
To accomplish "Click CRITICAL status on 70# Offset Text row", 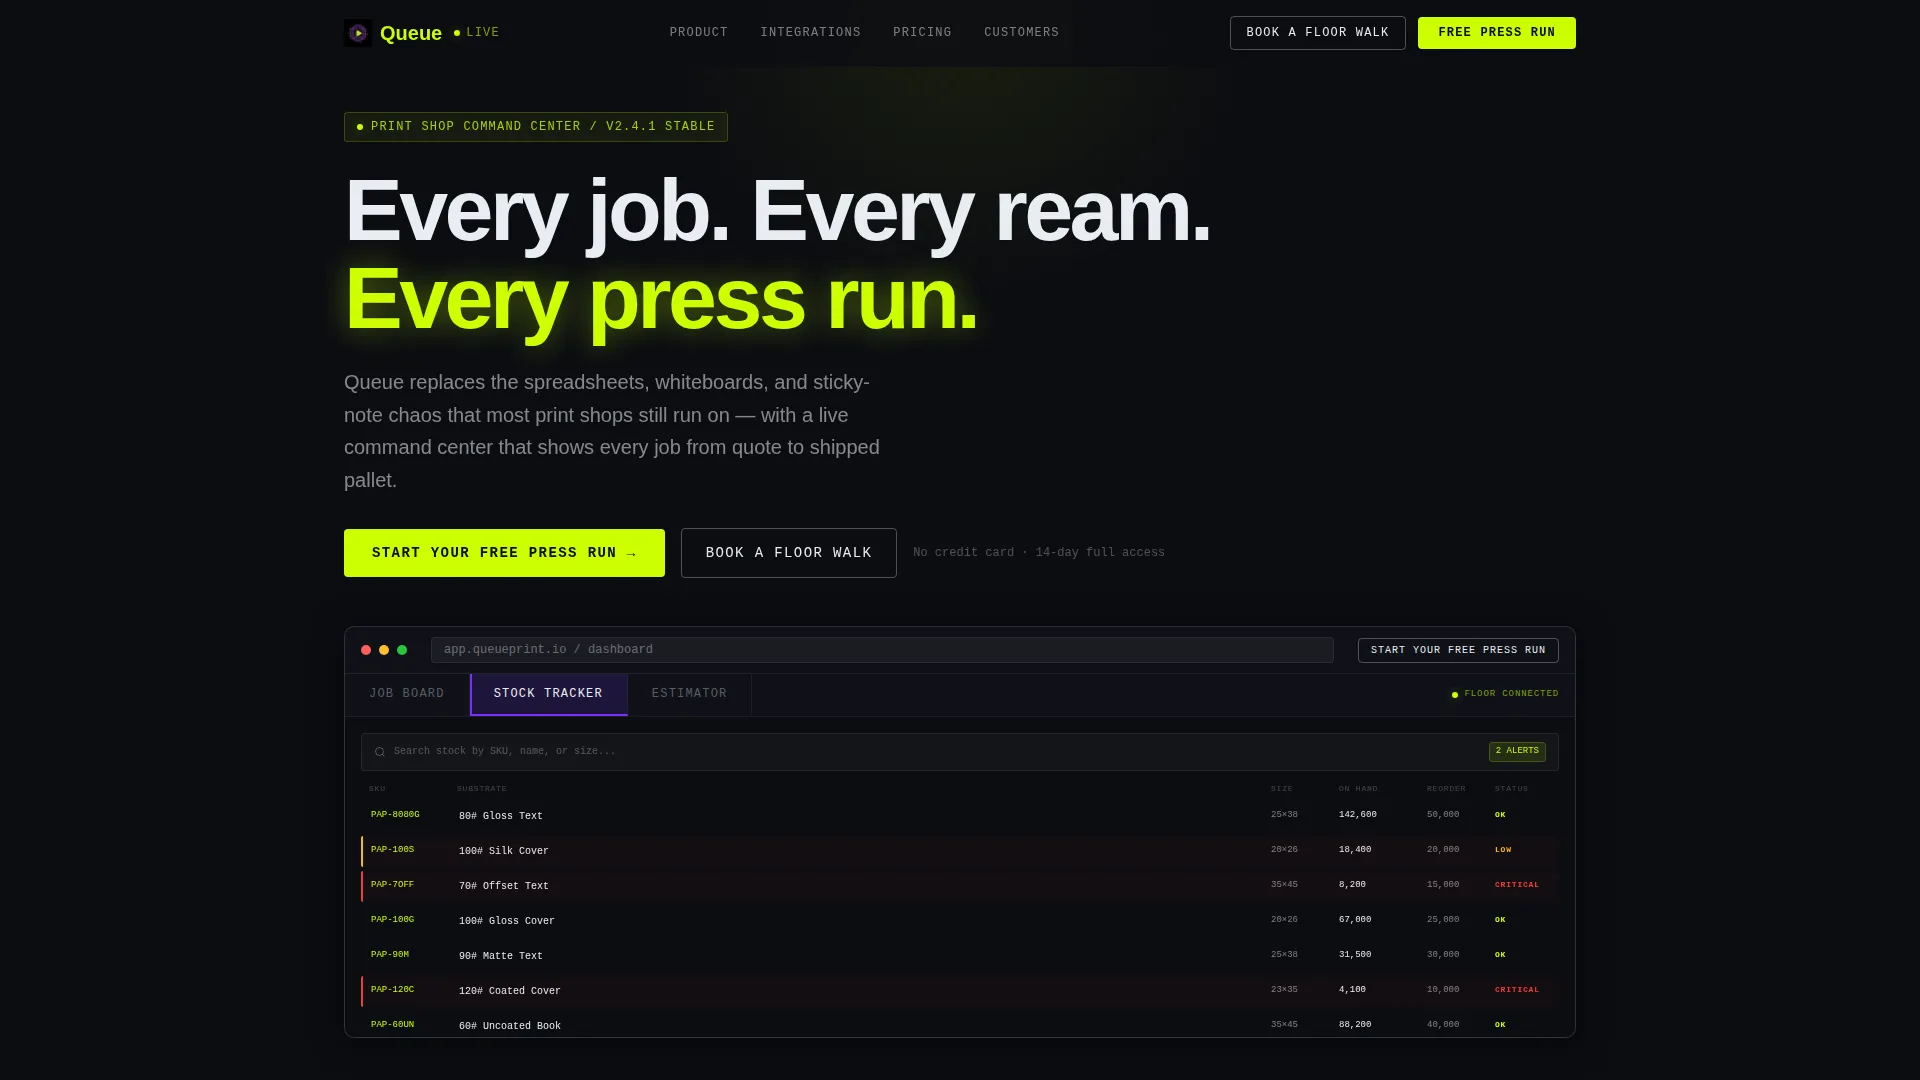I will point(1517,885).
